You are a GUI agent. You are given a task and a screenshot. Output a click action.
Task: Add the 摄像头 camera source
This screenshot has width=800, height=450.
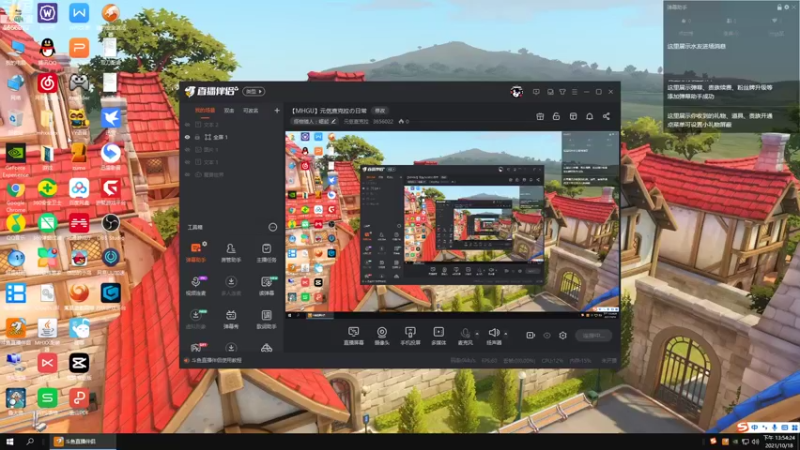tap(382, 336)
